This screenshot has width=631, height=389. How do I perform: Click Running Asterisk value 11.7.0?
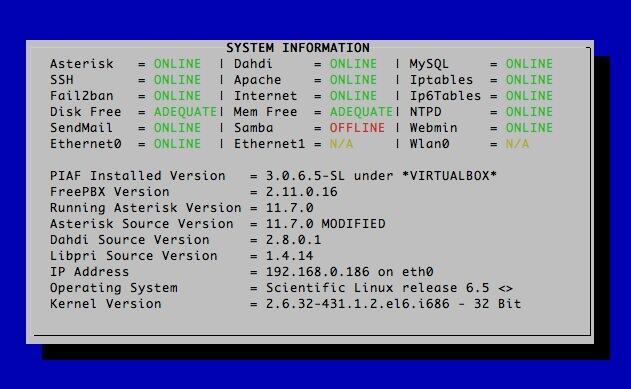(289, 208)
